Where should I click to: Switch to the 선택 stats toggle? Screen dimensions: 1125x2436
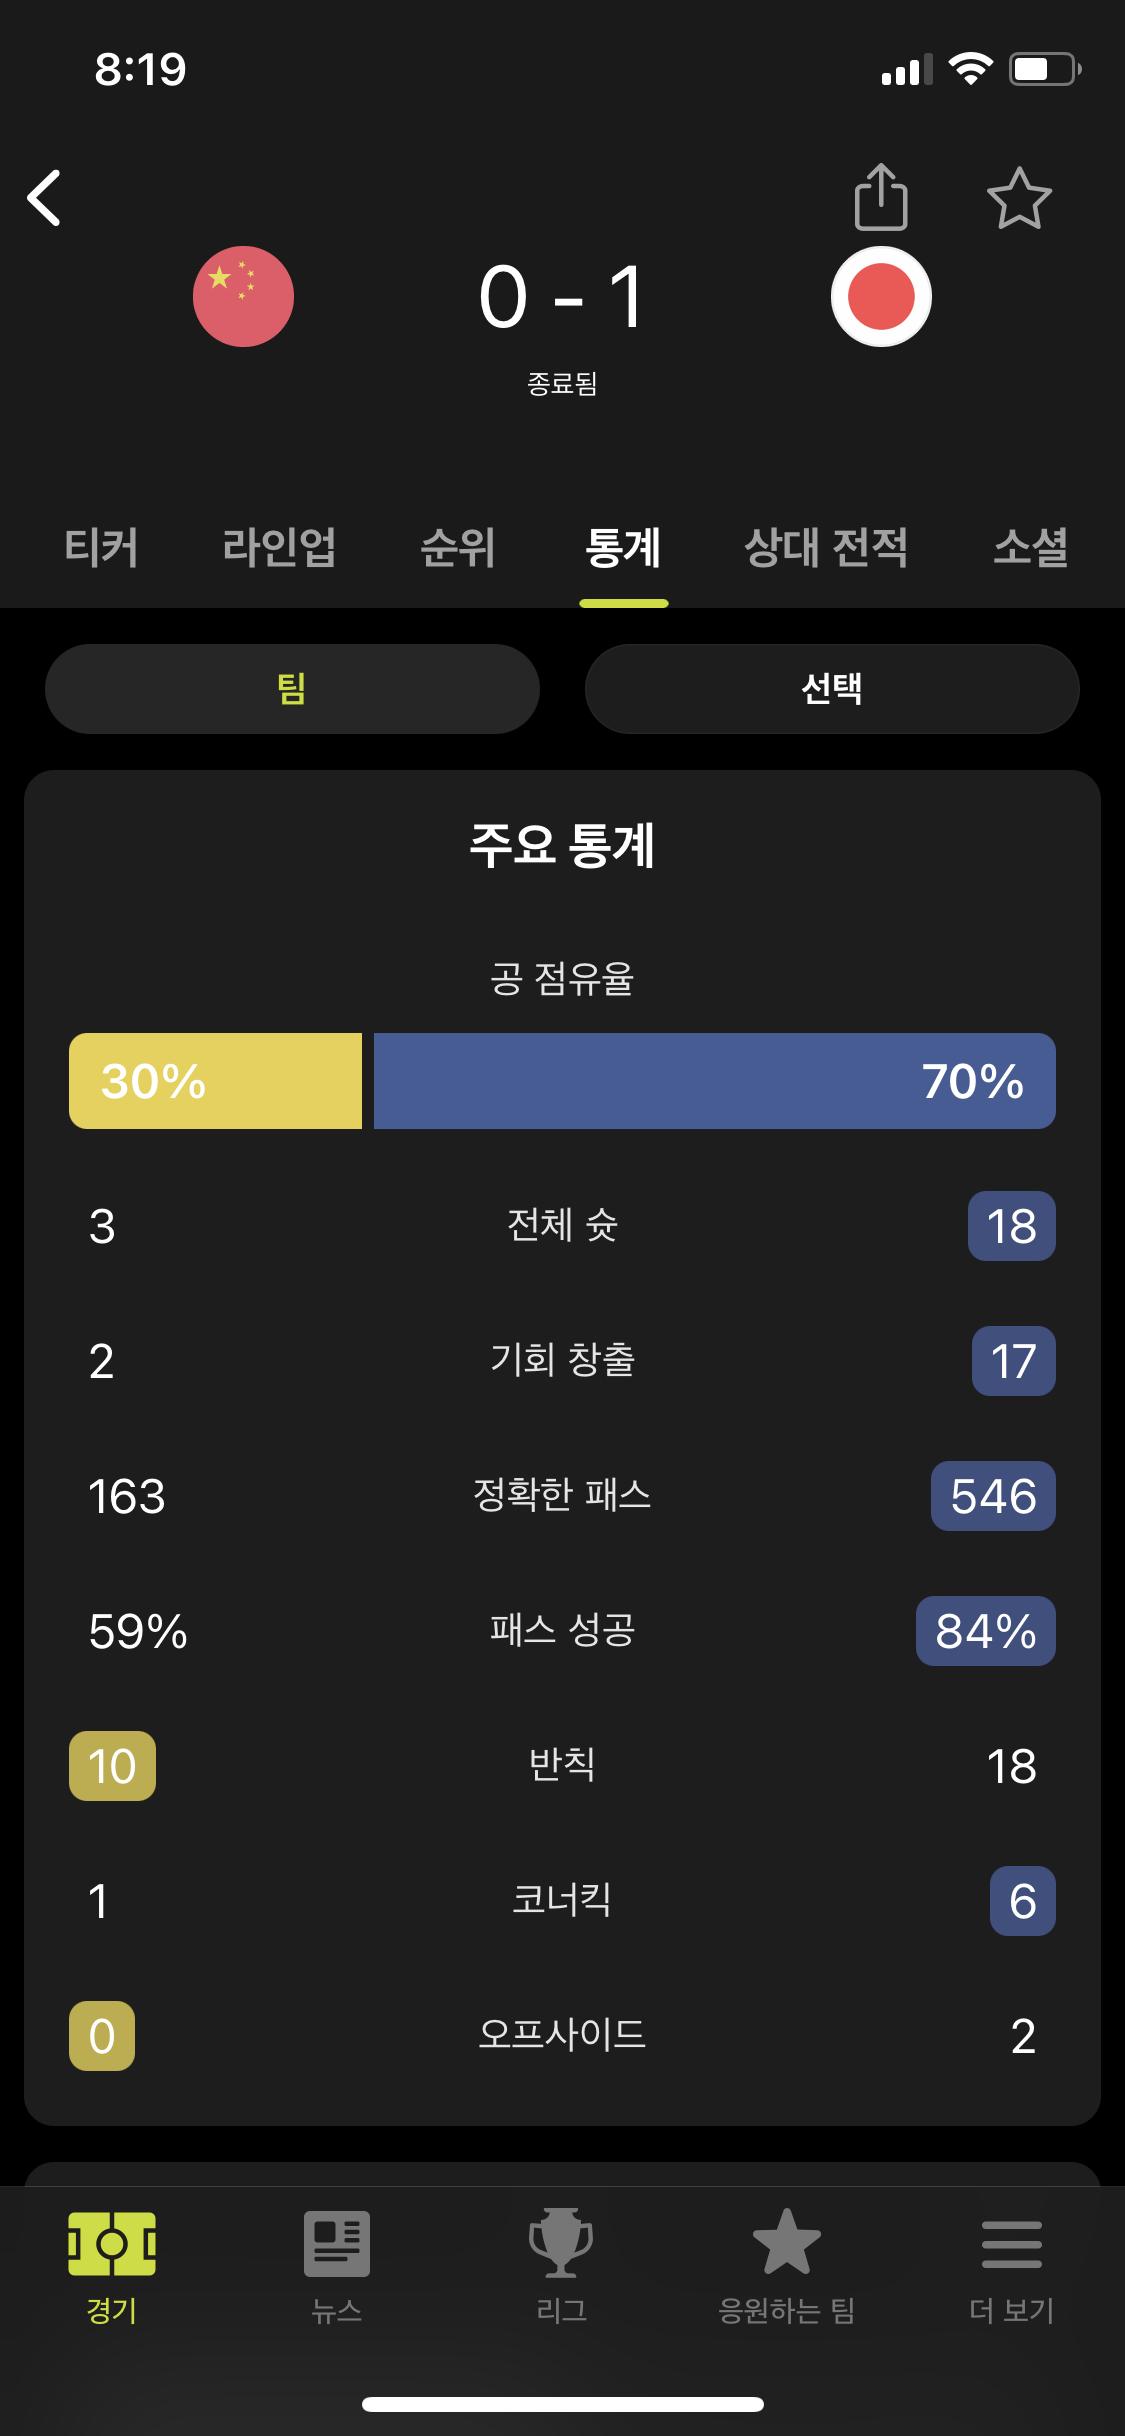tap(832, 689)
